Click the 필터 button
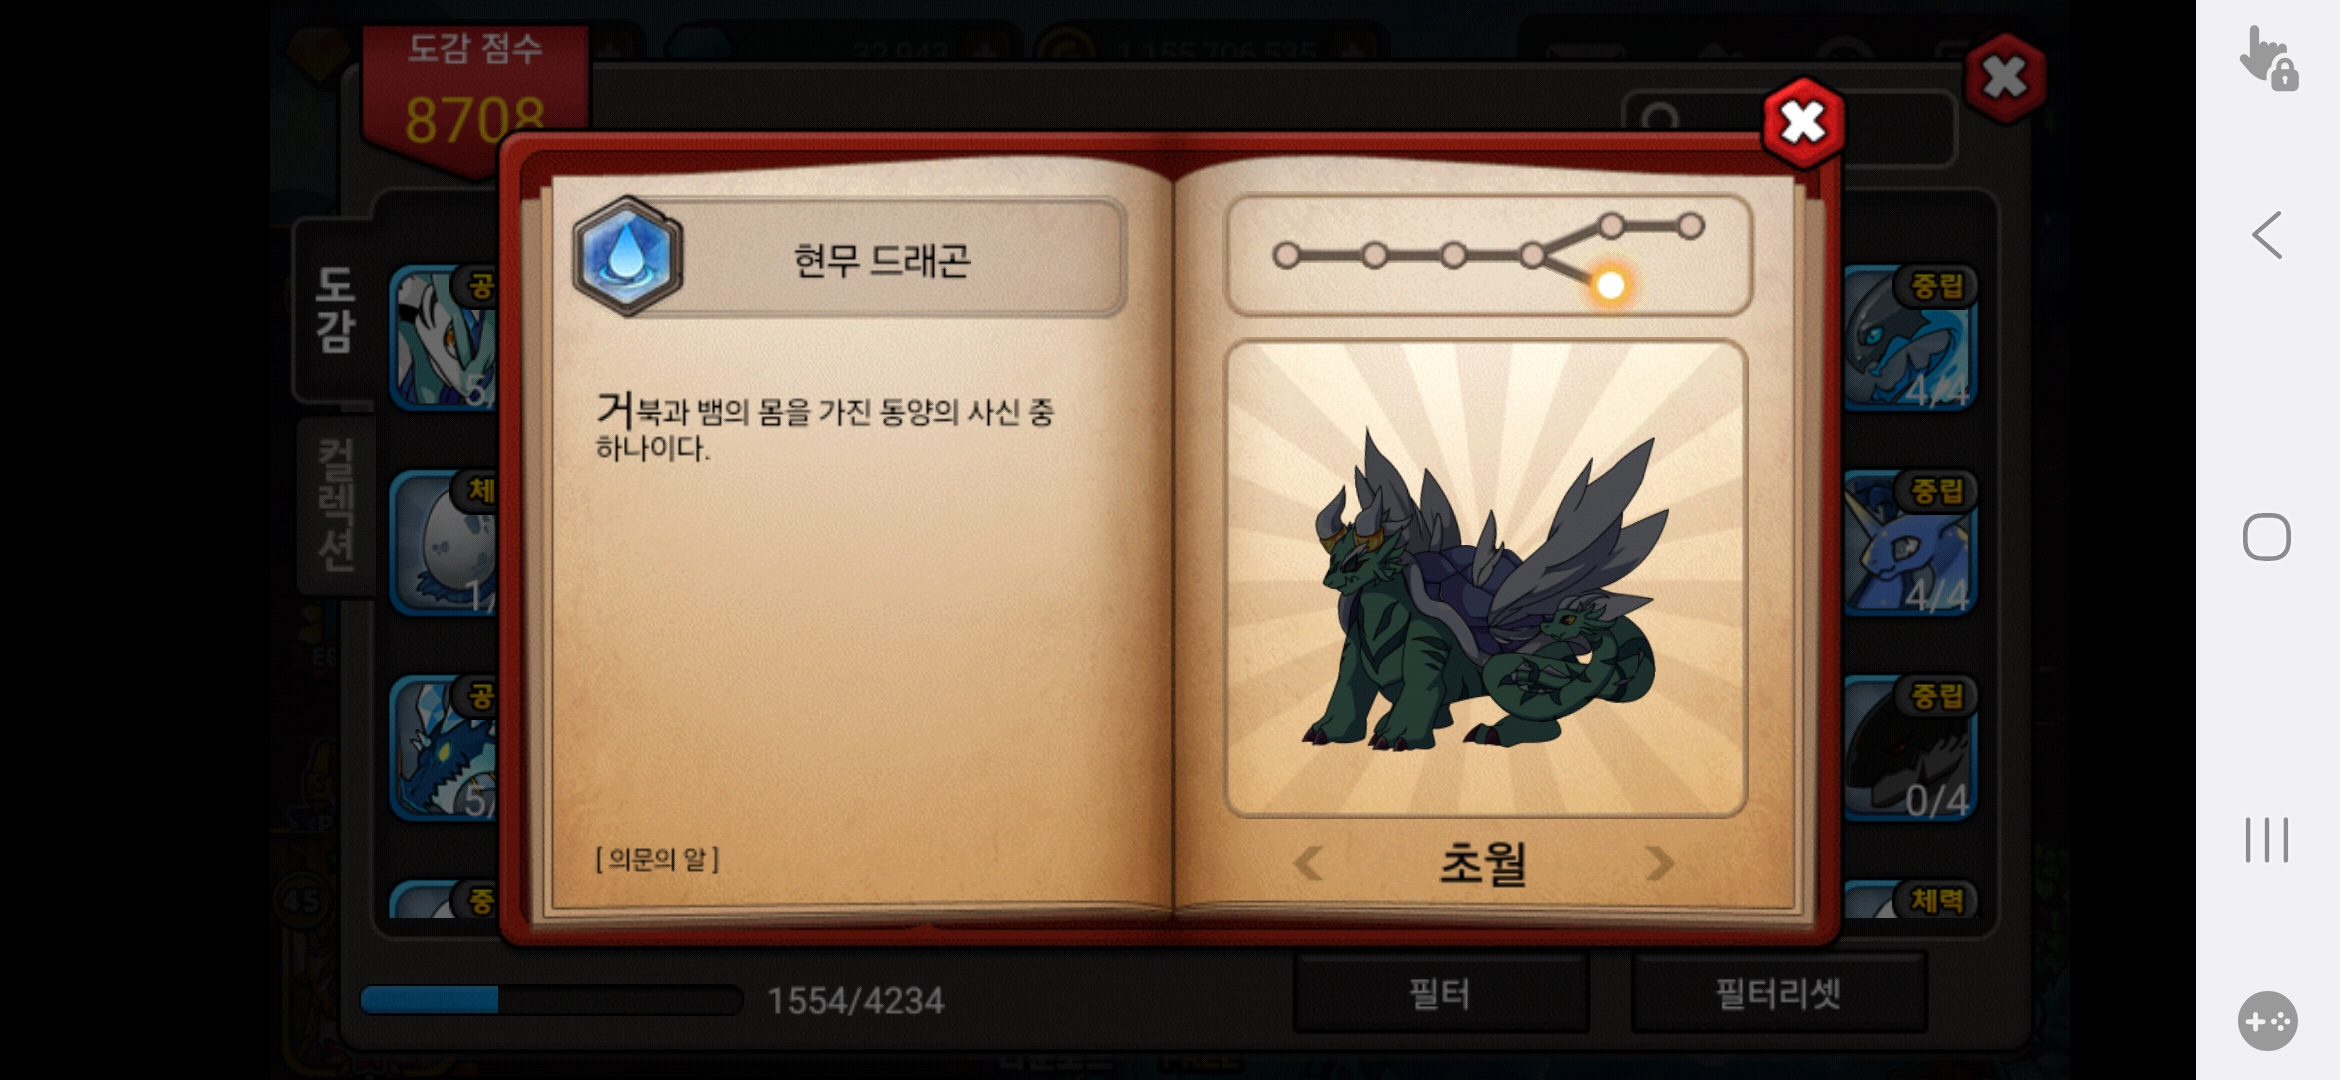Image resolution: width=2340 pixels, height=1080 pixels. (1440, 994)
